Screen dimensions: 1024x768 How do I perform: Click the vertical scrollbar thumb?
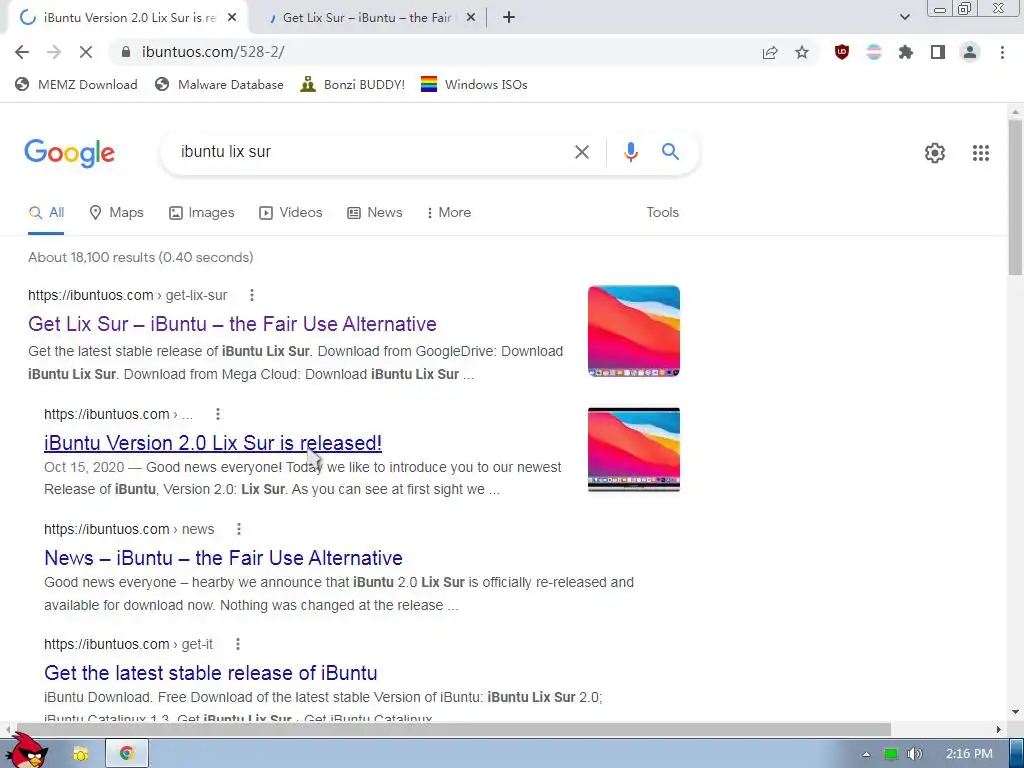click(x=1015, y=197)
